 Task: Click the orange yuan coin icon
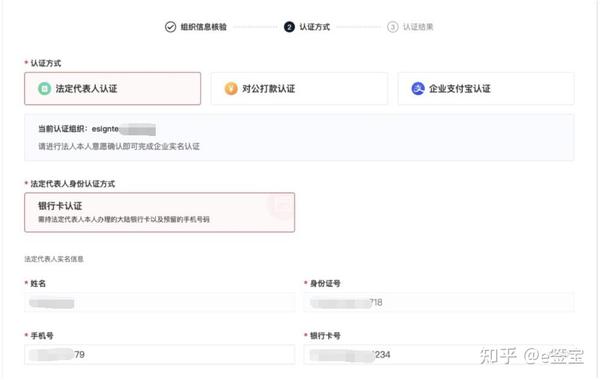coord(231,89)
